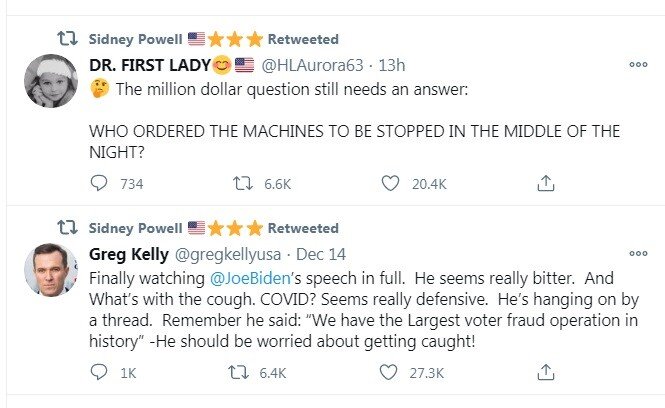Reply to the DR. FIRST LADY tweet
The width and height of the screenshot is (665, 408).
(99, 184)
